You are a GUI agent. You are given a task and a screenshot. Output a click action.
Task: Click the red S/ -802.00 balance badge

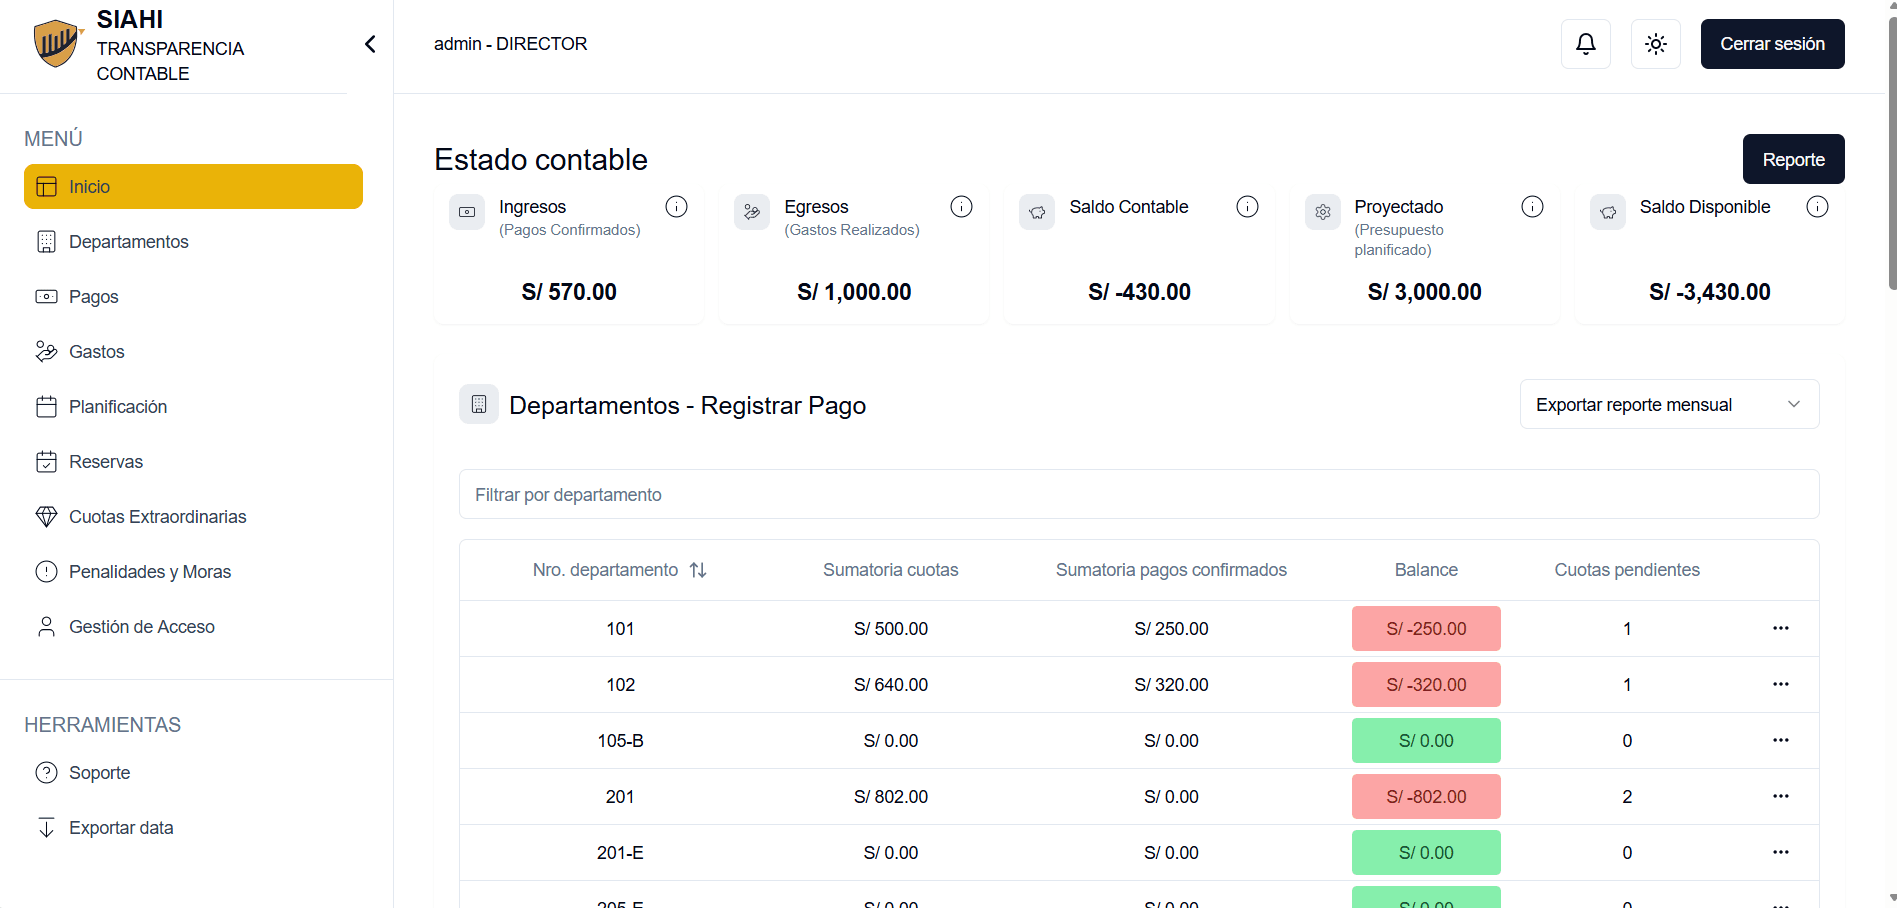click(1426, 797)
